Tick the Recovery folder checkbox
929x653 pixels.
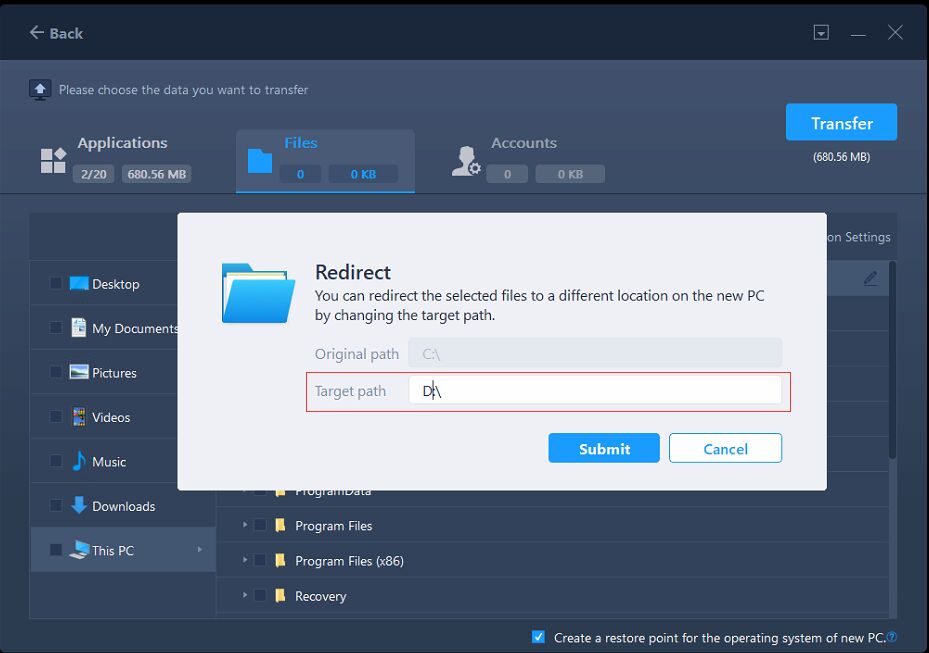(260, 595)
